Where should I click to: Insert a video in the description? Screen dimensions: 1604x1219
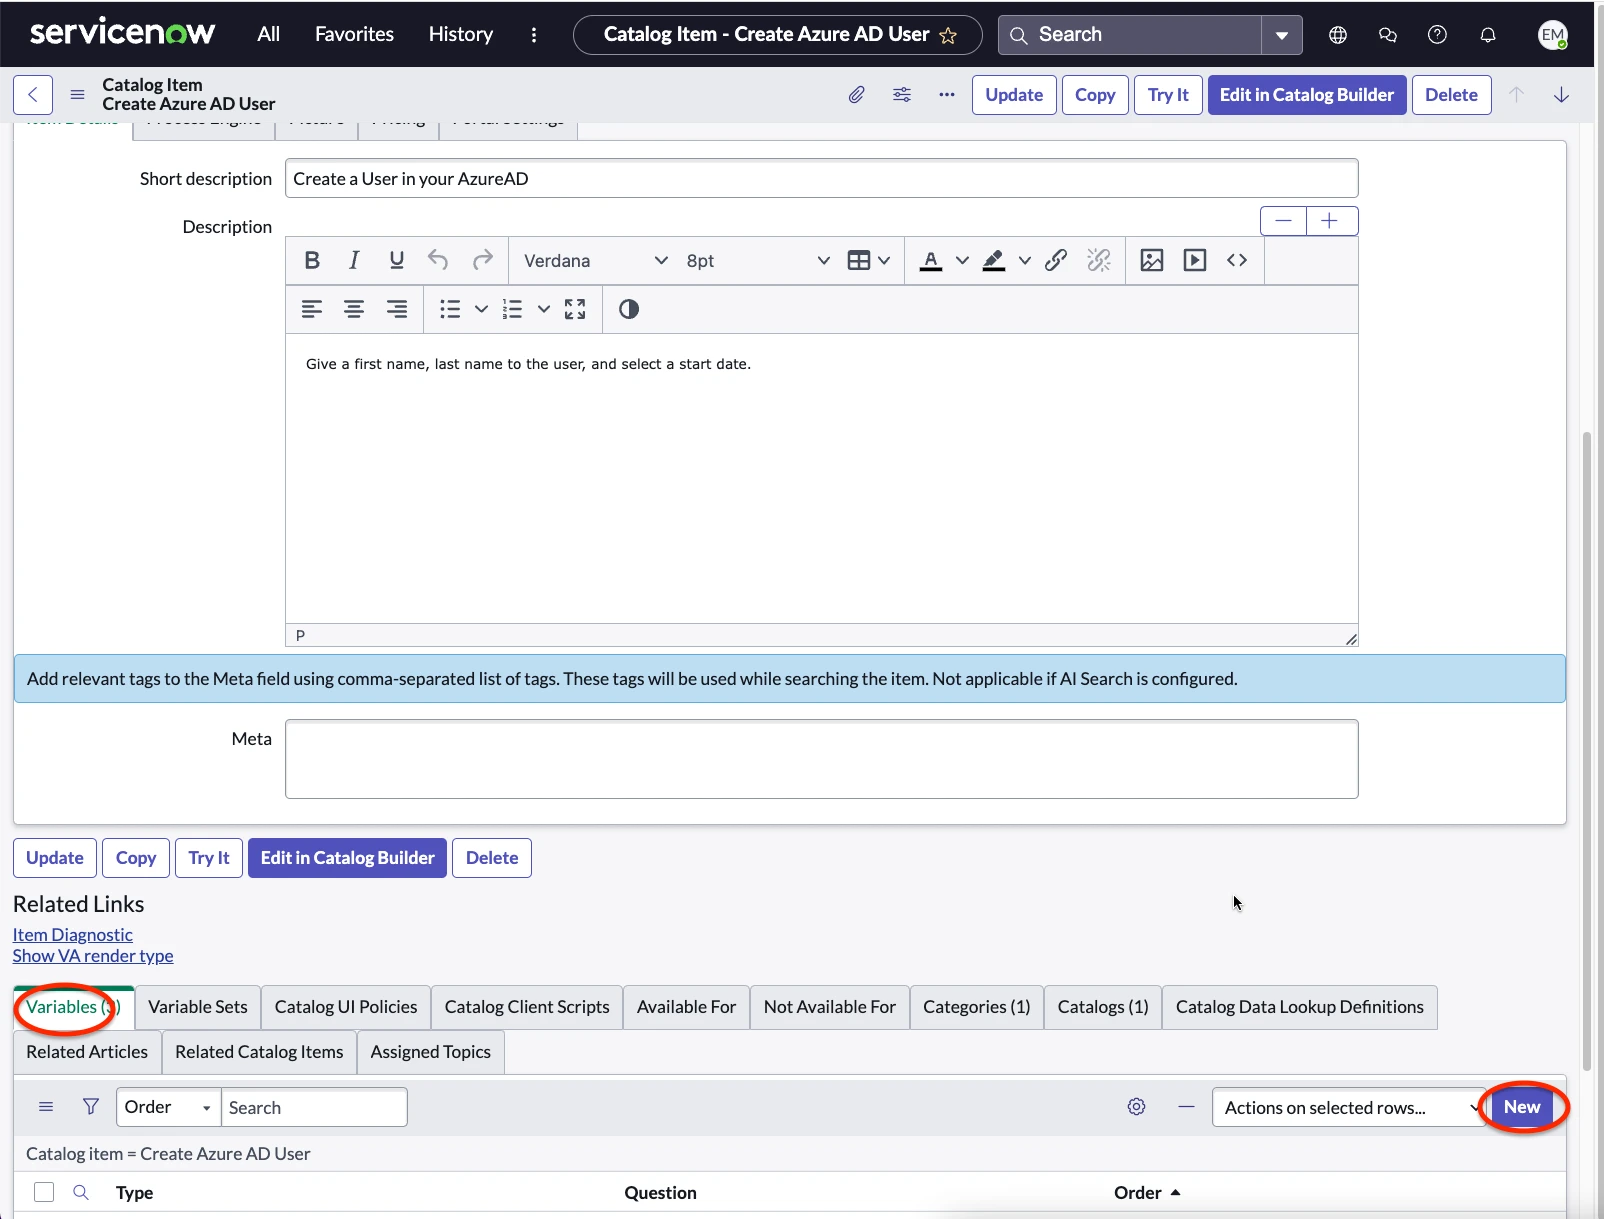click(1194, 261)
